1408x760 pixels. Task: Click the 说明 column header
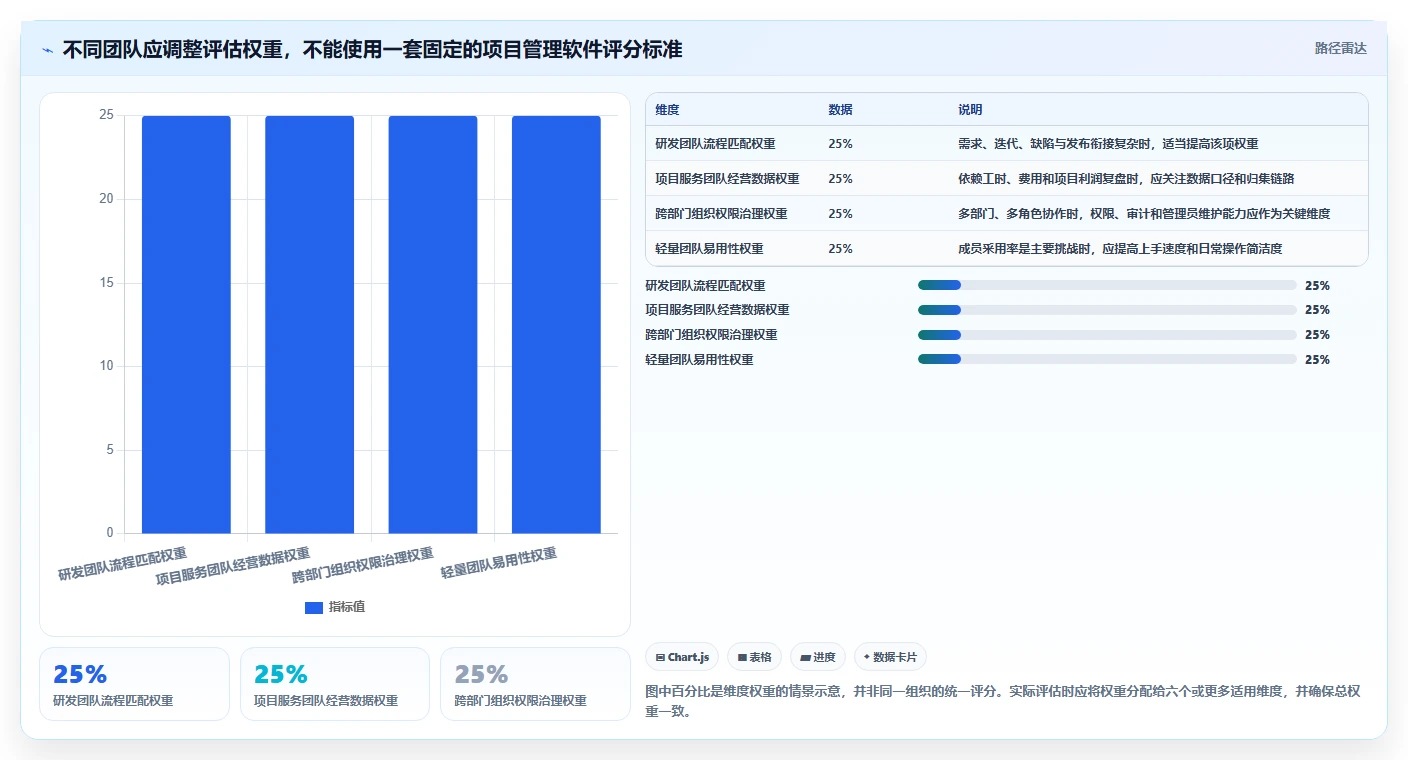[x=970, y=110]
